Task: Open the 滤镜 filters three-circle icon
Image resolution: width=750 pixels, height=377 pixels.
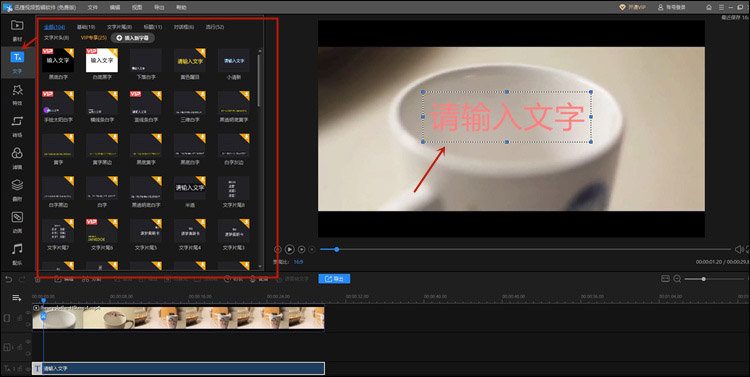Action: pos(17,153)
